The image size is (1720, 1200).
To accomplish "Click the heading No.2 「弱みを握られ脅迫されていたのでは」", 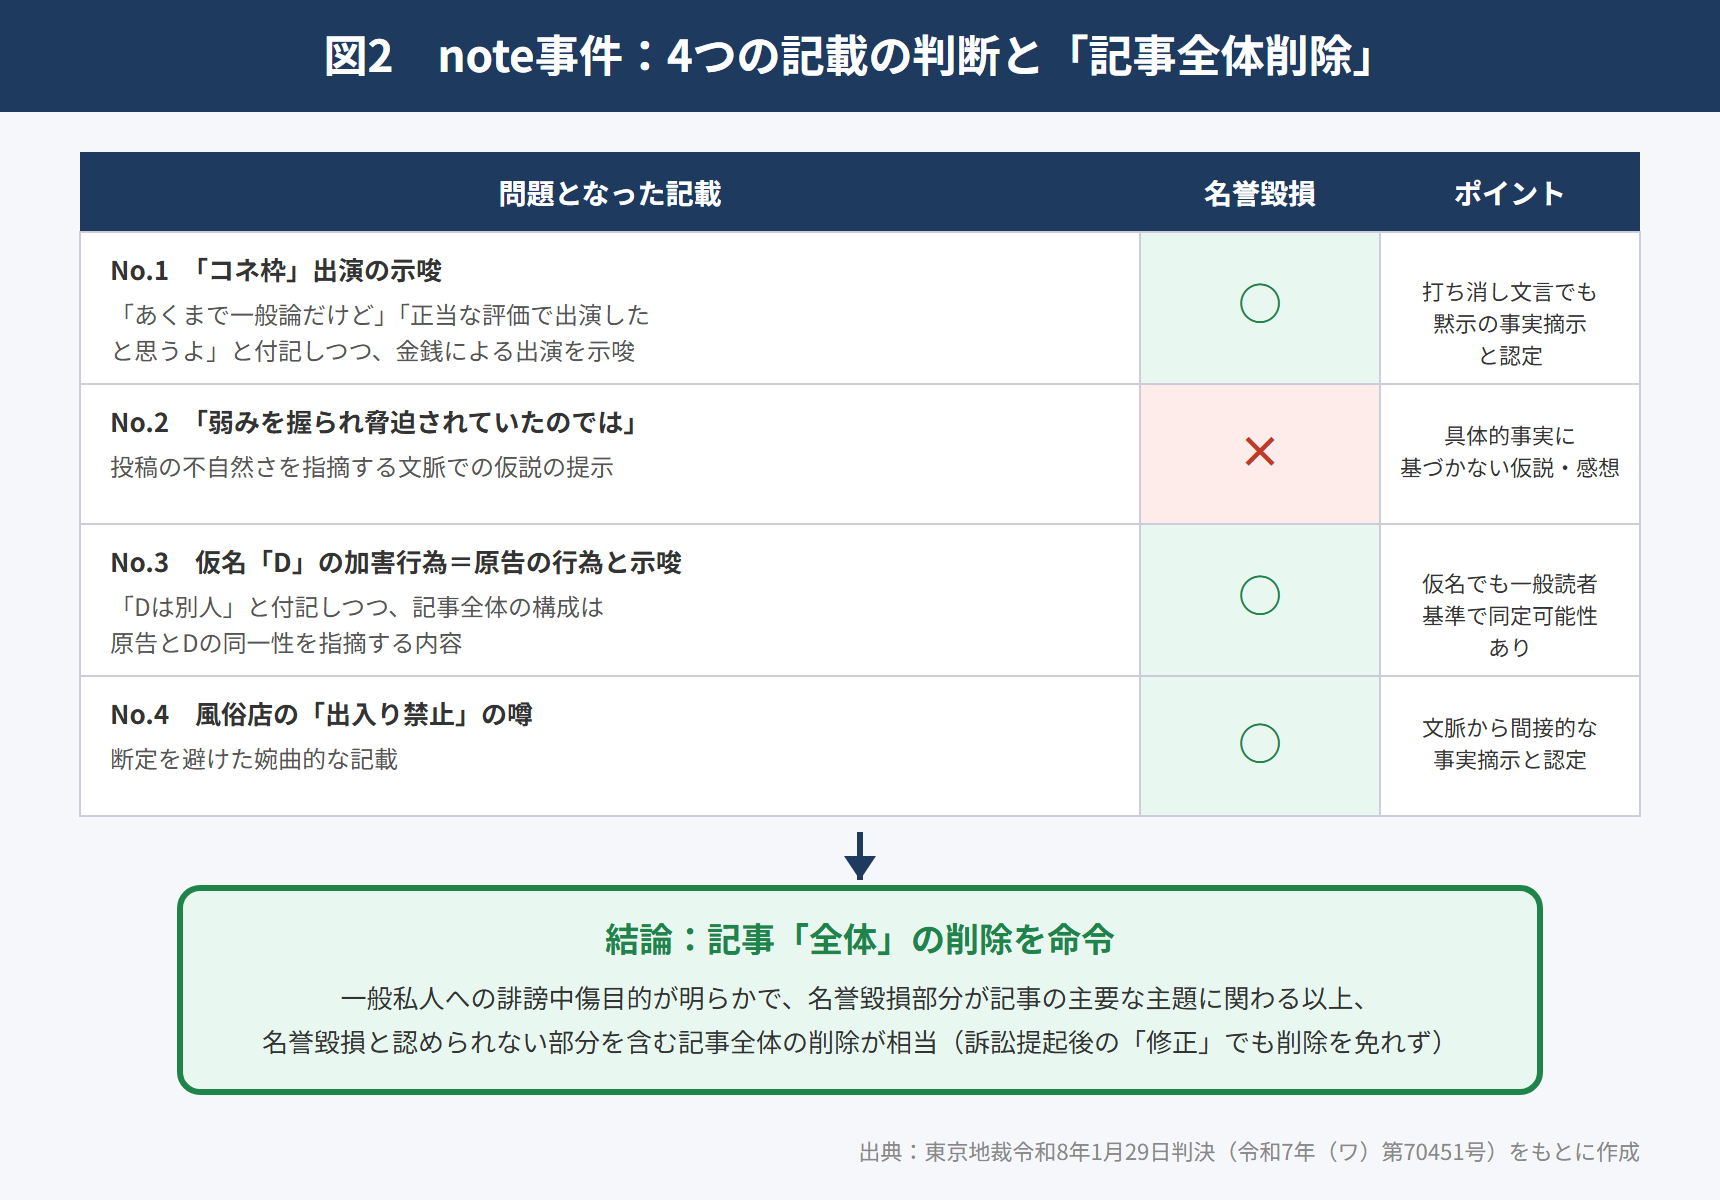I will (374, 423).
